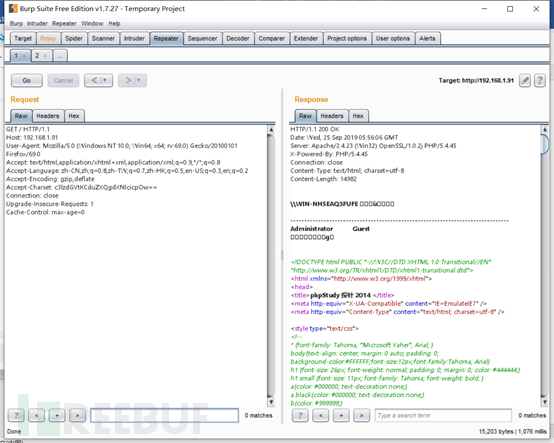Select Repeater tab 1
Viewport: 554px width, 443px height.
tap(16, 56)
